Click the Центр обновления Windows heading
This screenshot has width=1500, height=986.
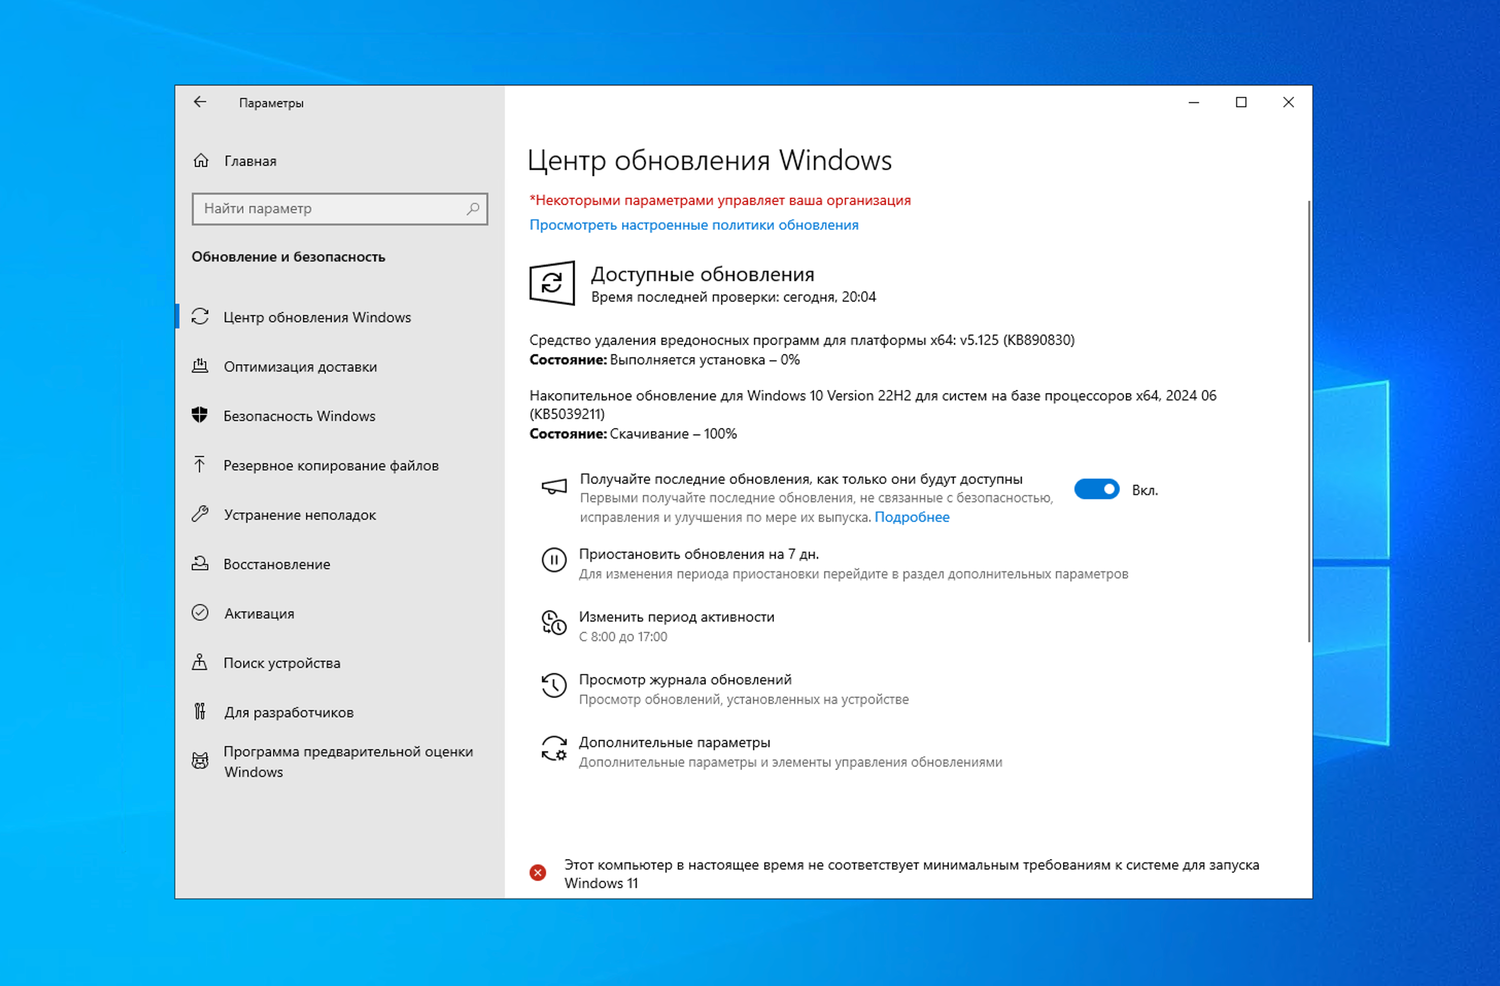[x=710, y=160]
